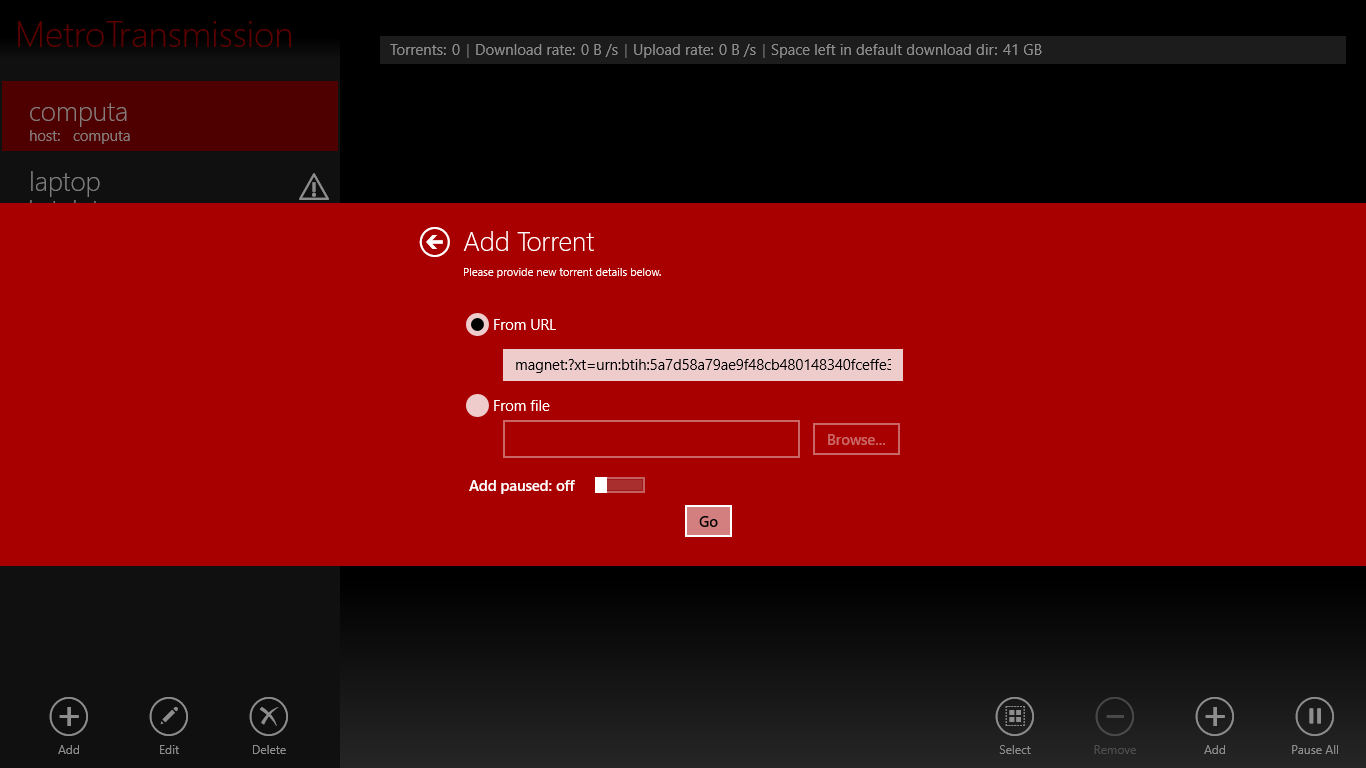Click the Edit pencil icon
Viewport: 1366px width, 768px height.
[x=169, y=716]
